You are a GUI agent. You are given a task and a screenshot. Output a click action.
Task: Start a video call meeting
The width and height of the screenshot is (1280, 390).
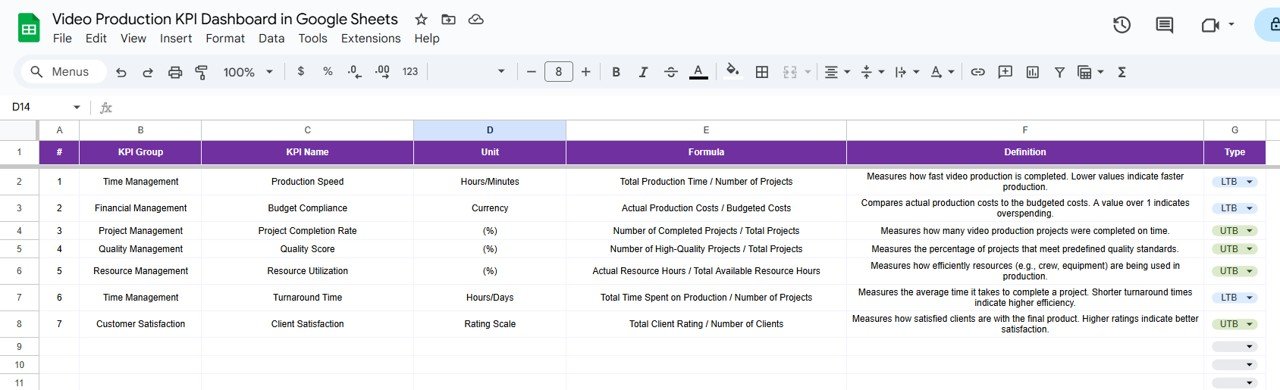pos(1210,25)
